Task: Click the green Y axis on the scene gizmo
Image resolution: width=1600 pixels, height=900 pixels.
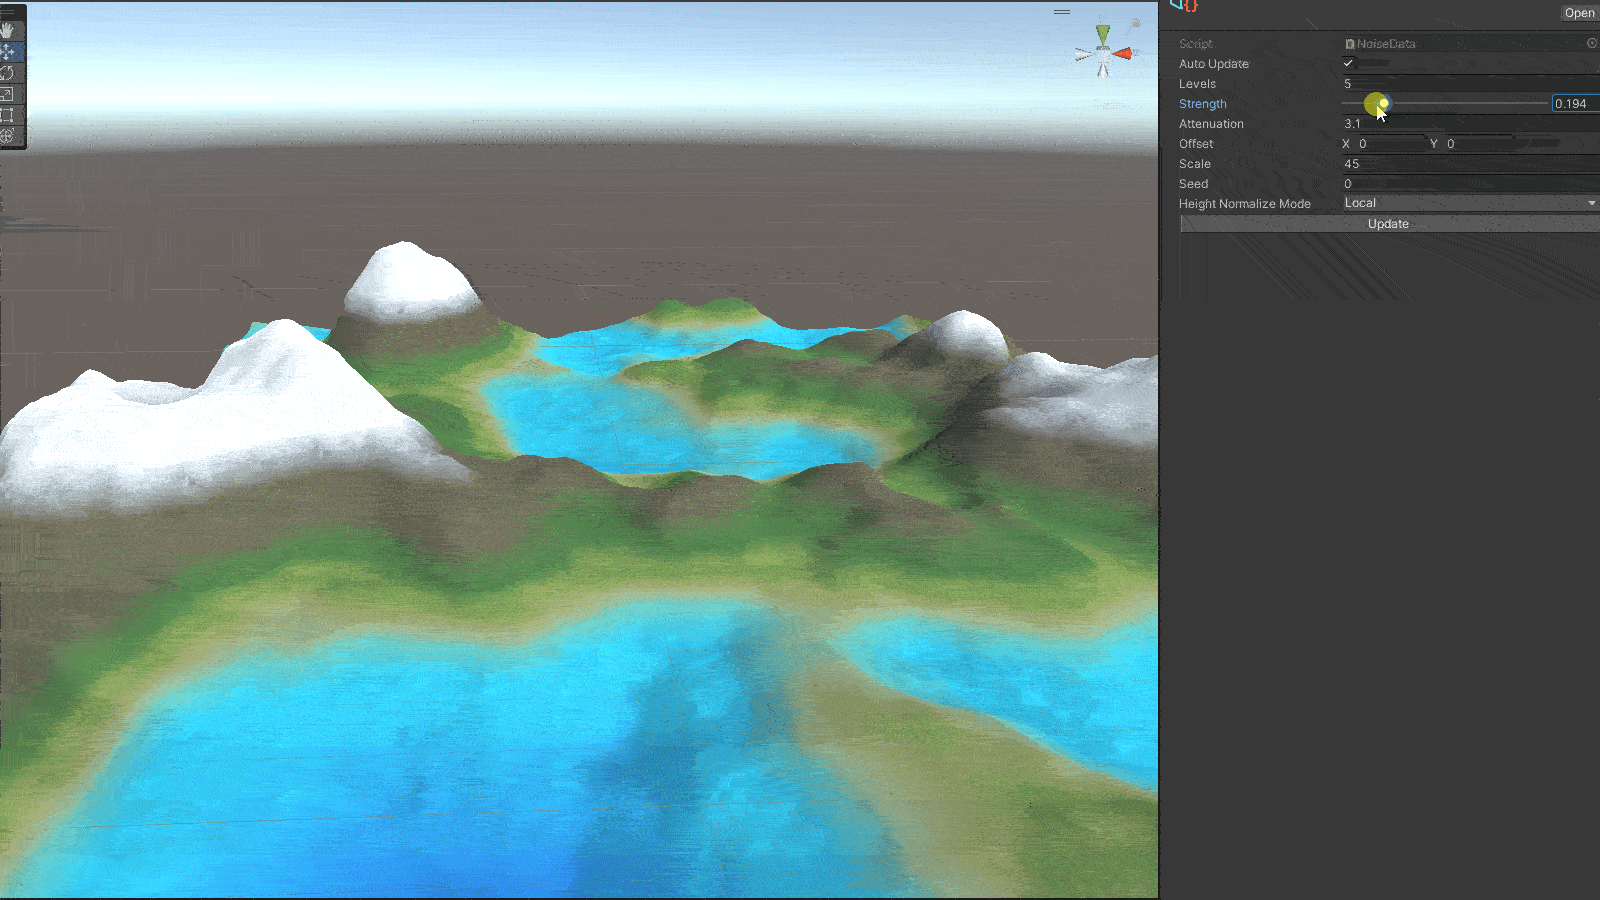Action: (x=1103, y=33)
